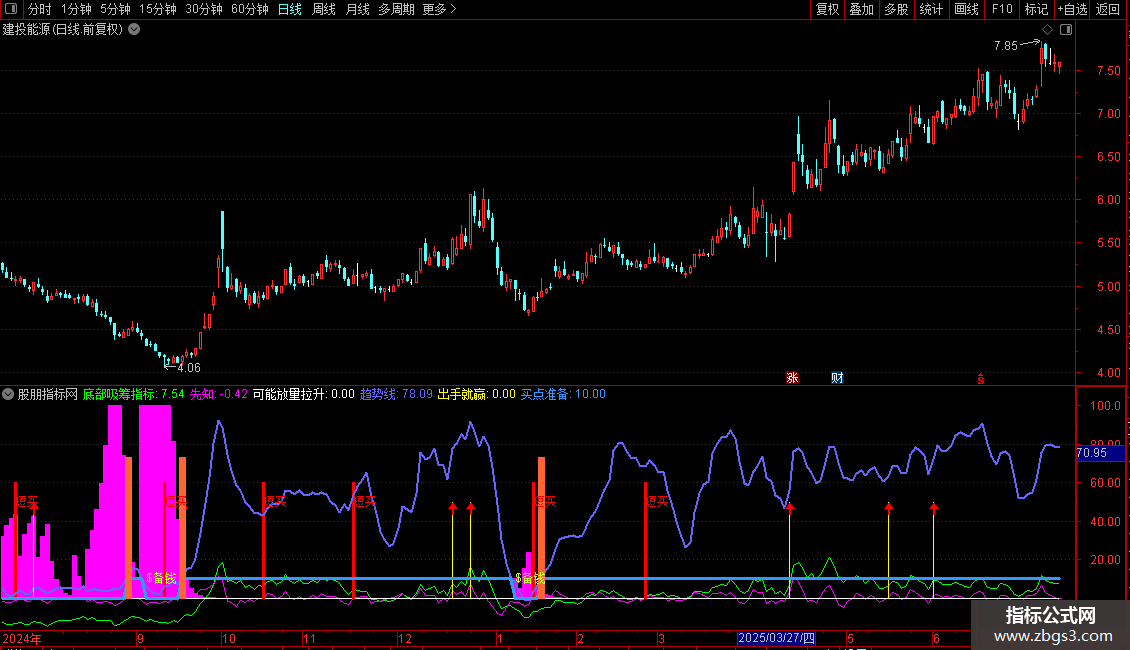Click the panel layout icon at top-left
This screenshot has width=1130, height=650.
click(x=11, y=9)
